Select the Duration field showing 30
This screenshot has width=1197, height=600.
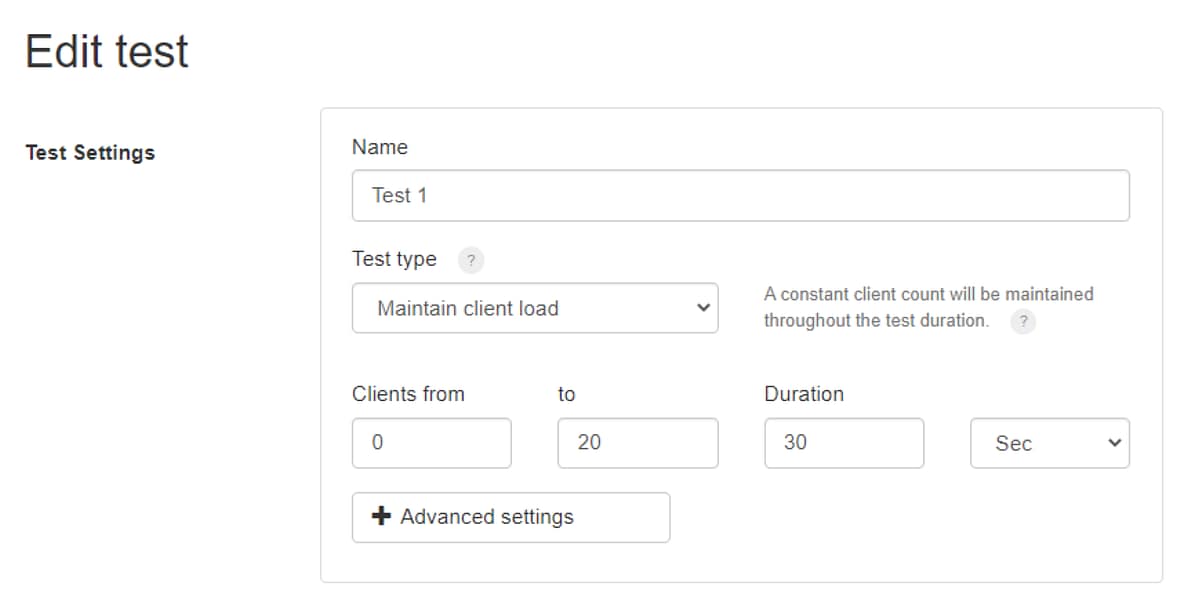pos(844,443)
